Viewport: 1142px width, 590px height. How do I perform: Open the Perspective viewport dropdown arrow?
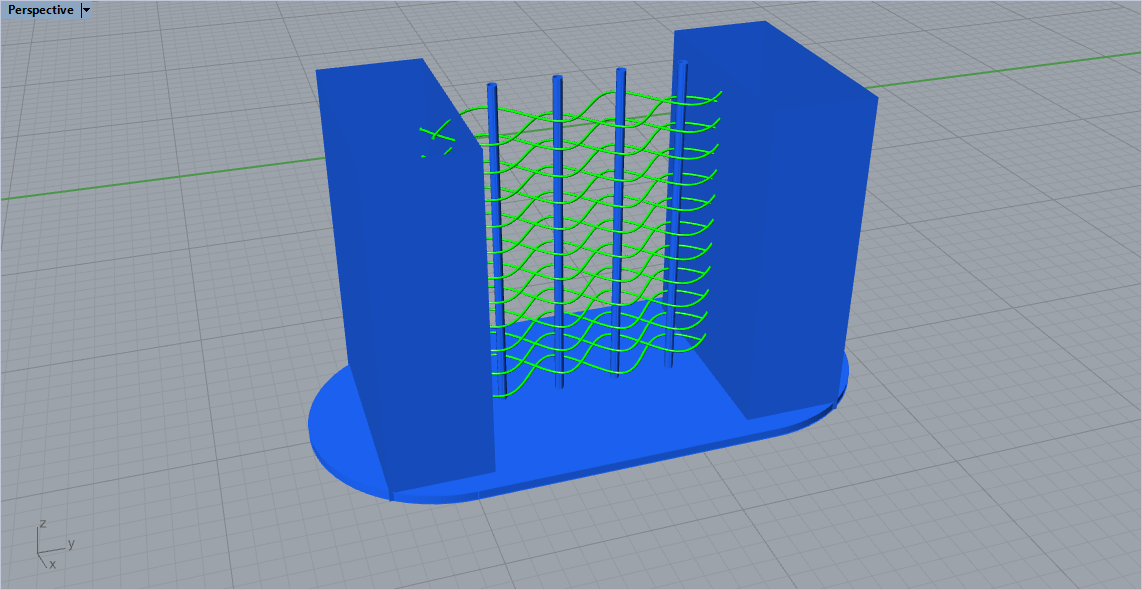[87, 10]
